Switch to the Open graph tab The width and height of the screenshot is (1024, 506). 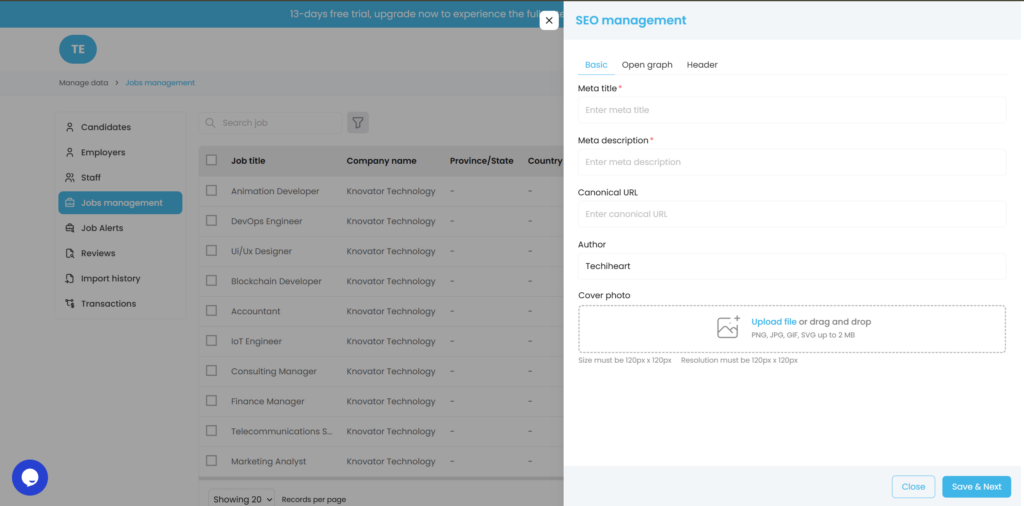[x=647, y=65]
